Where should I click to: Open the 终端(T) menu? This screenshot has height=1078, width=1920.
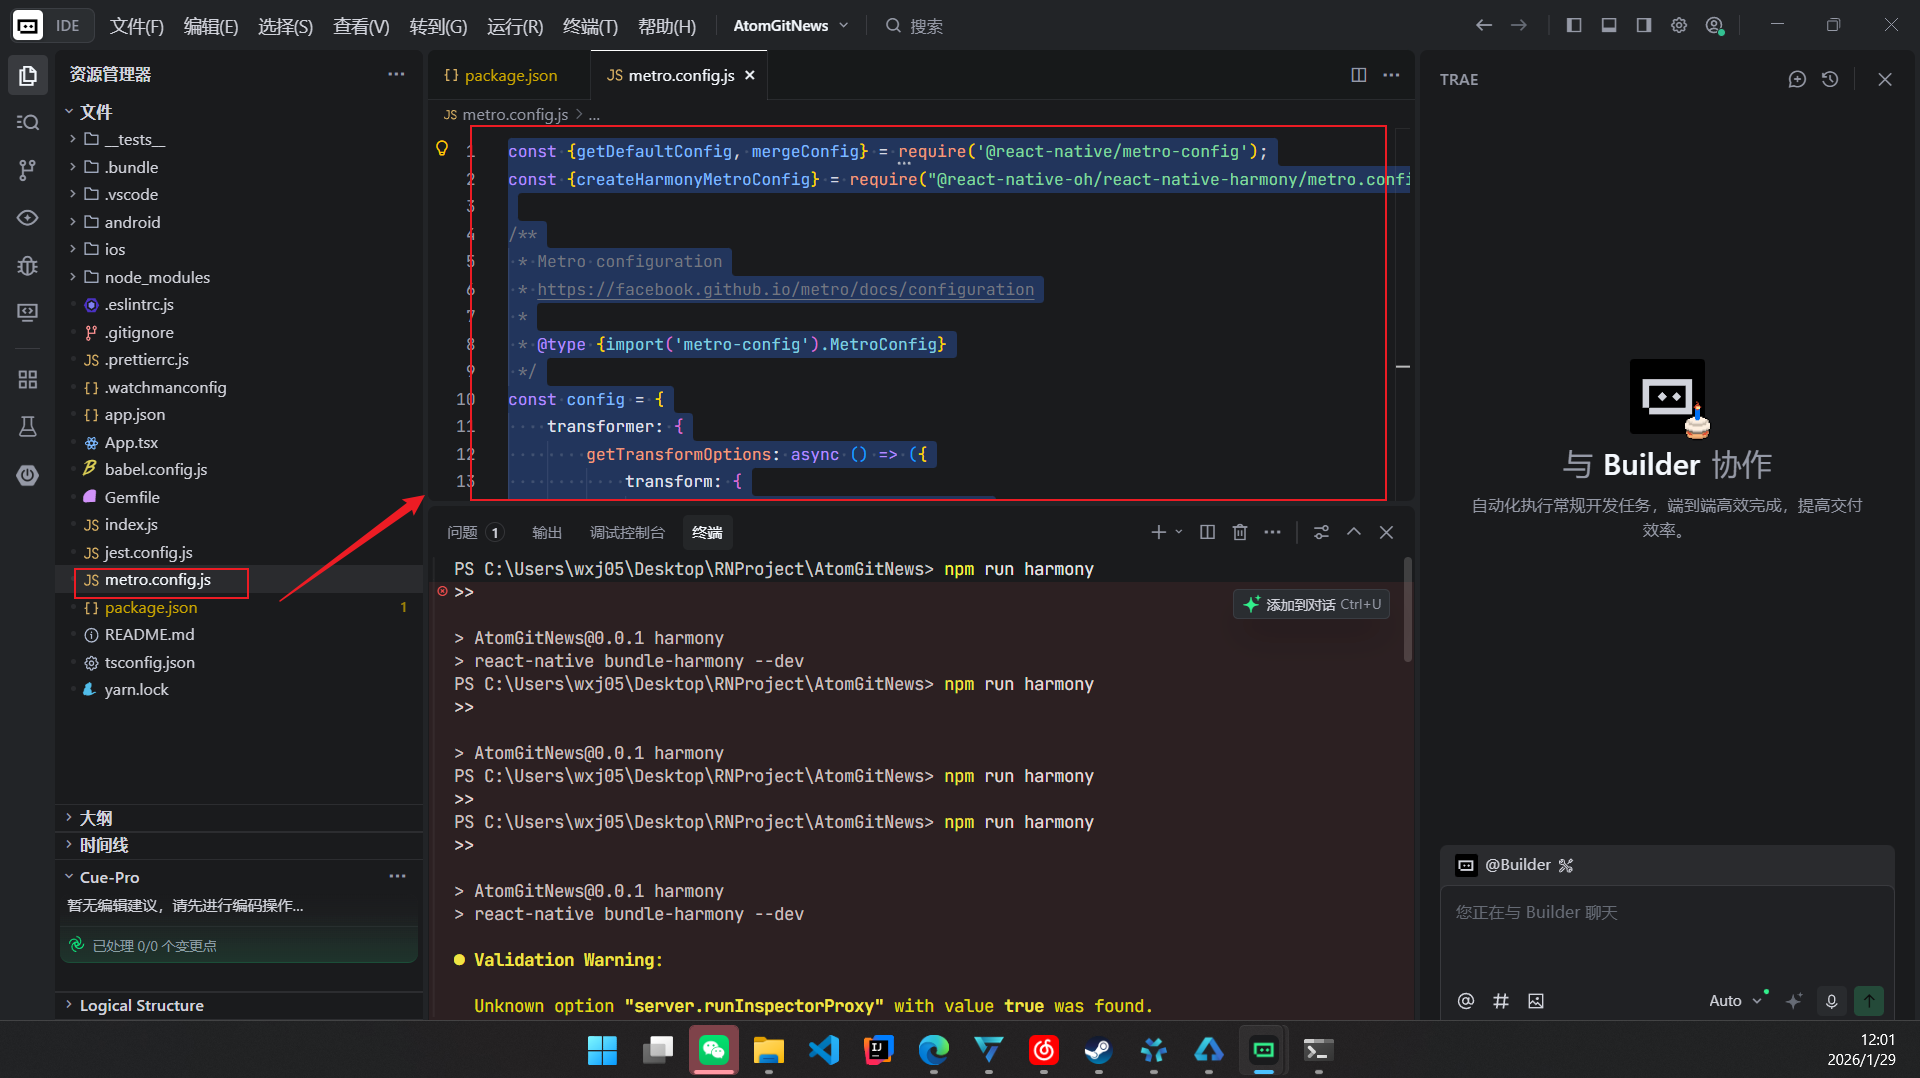coord(589,26)
